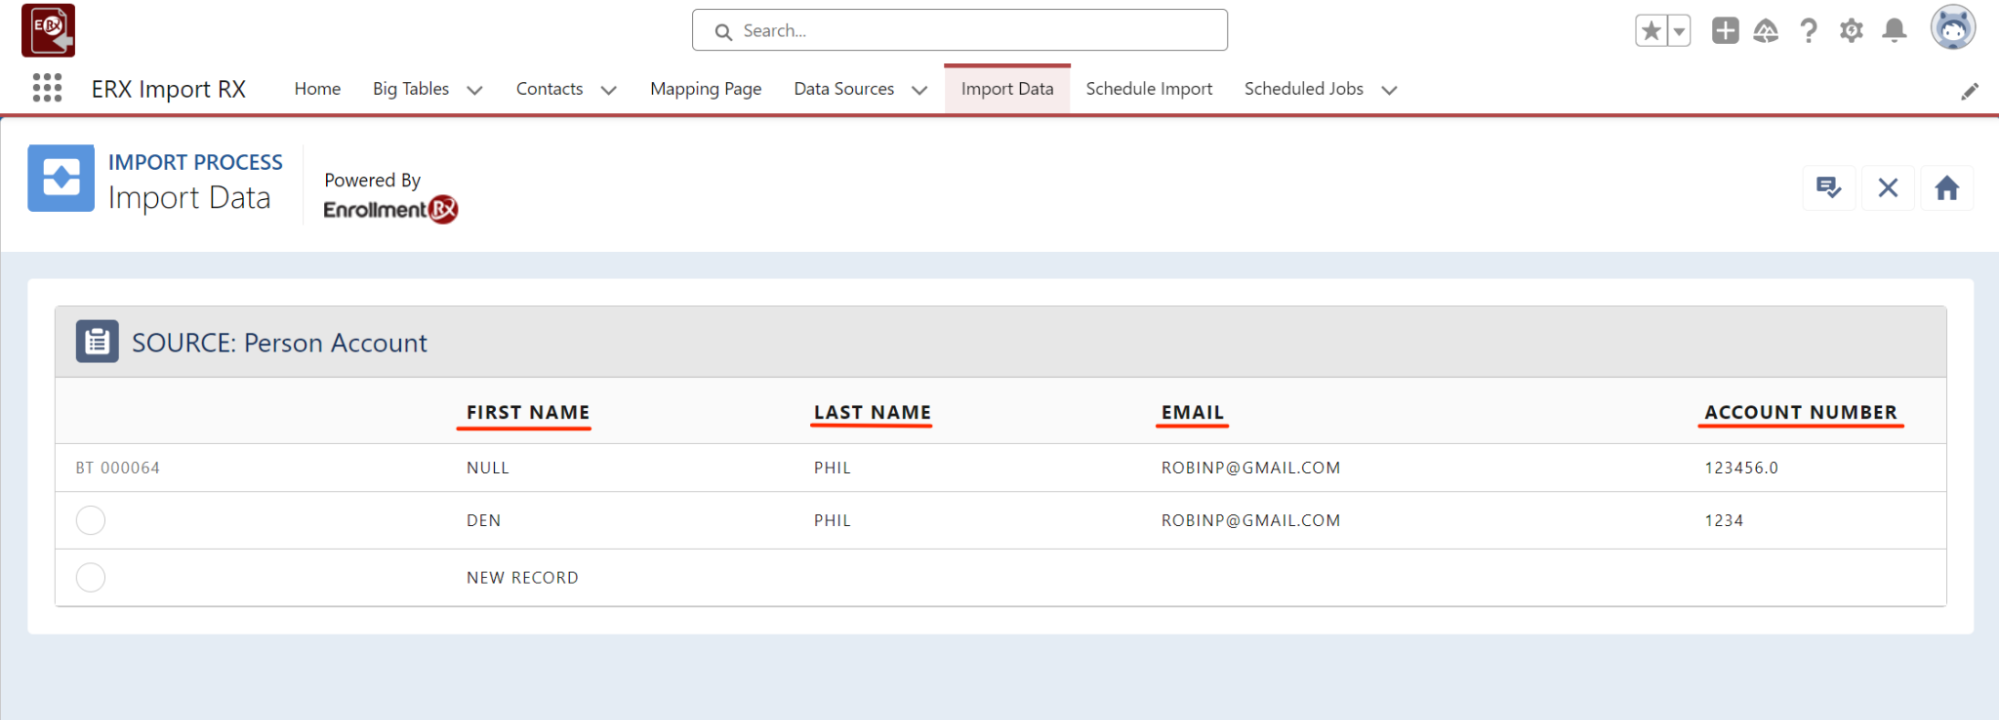The image size is (1999, 721).
Task: Click the pencil edit navigation icon
Action: [1969, 92]
